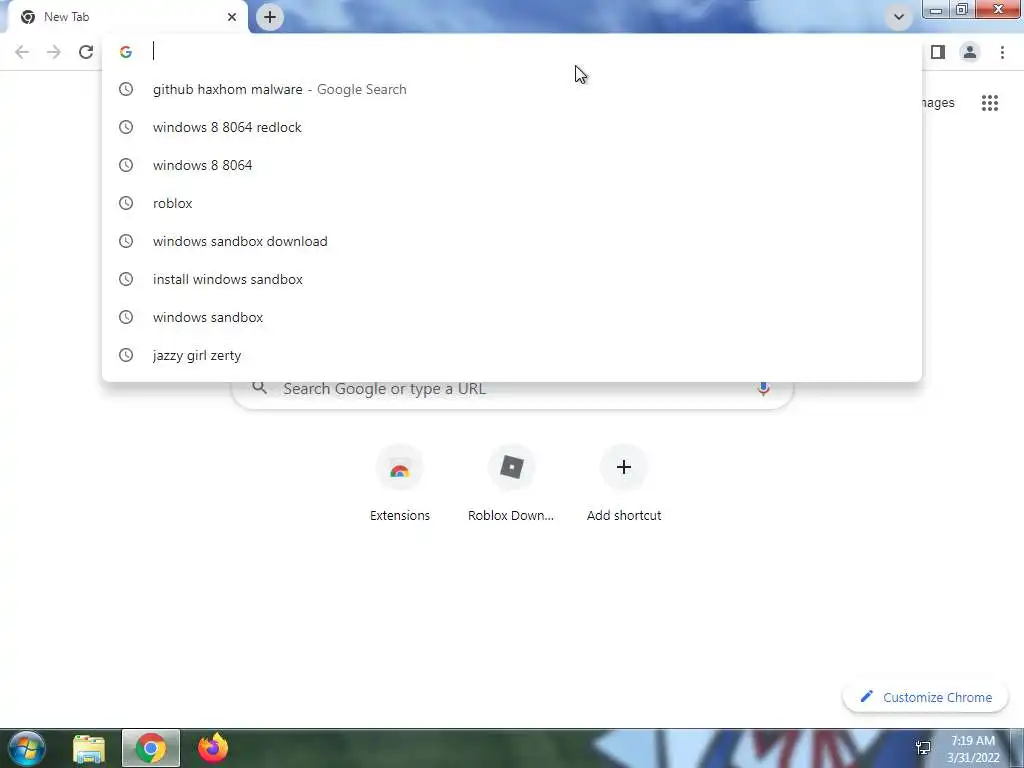Open a new tab with plus button
1024x768 pixels.
(270, 17)
